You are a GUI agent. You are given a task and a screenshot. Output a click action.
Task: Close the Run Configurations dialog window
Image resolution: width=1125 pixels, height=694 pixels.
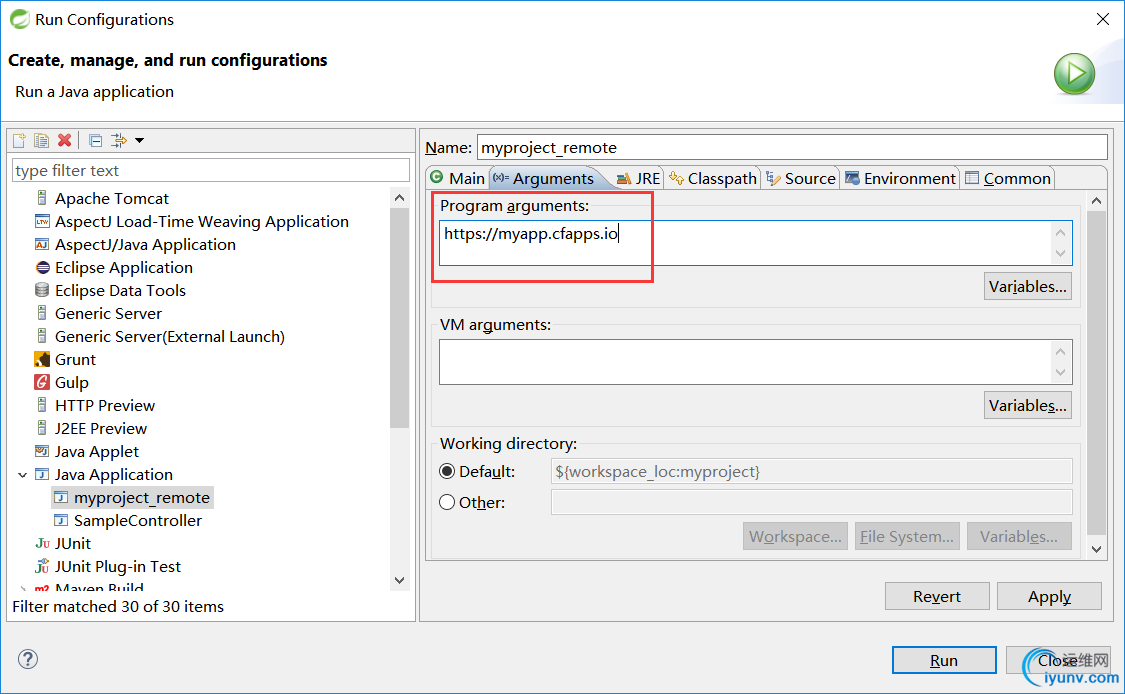point(1103,19)
